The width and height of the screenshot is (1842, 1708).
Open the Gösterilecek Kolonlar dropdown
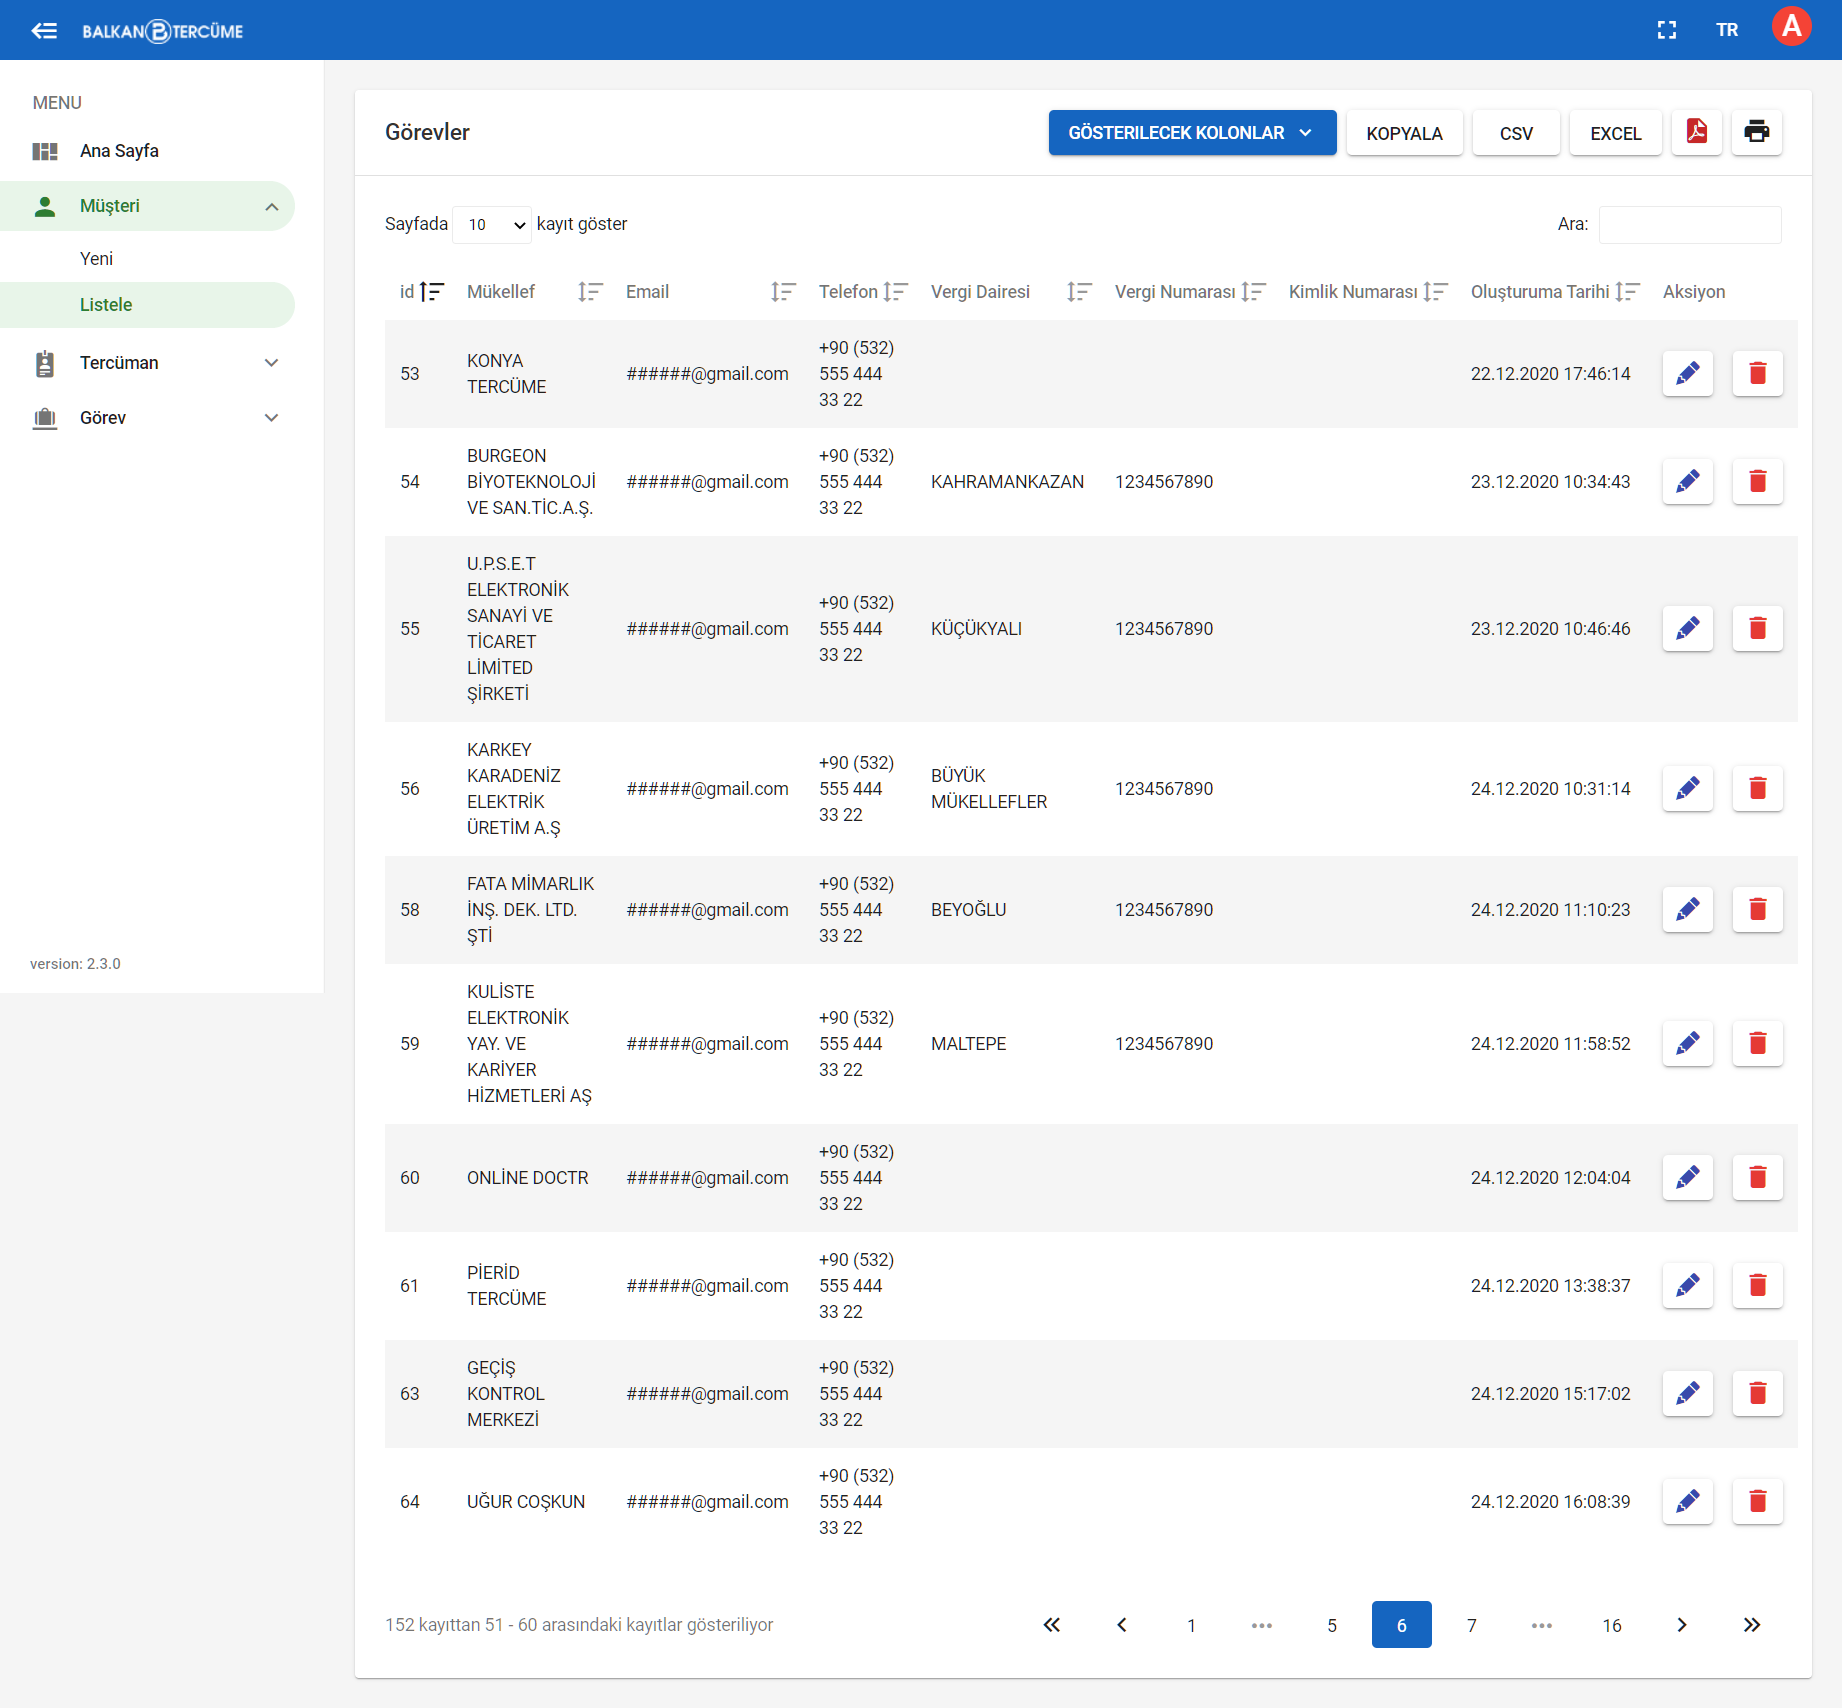pyautogui.click(x=1191, y=133)
